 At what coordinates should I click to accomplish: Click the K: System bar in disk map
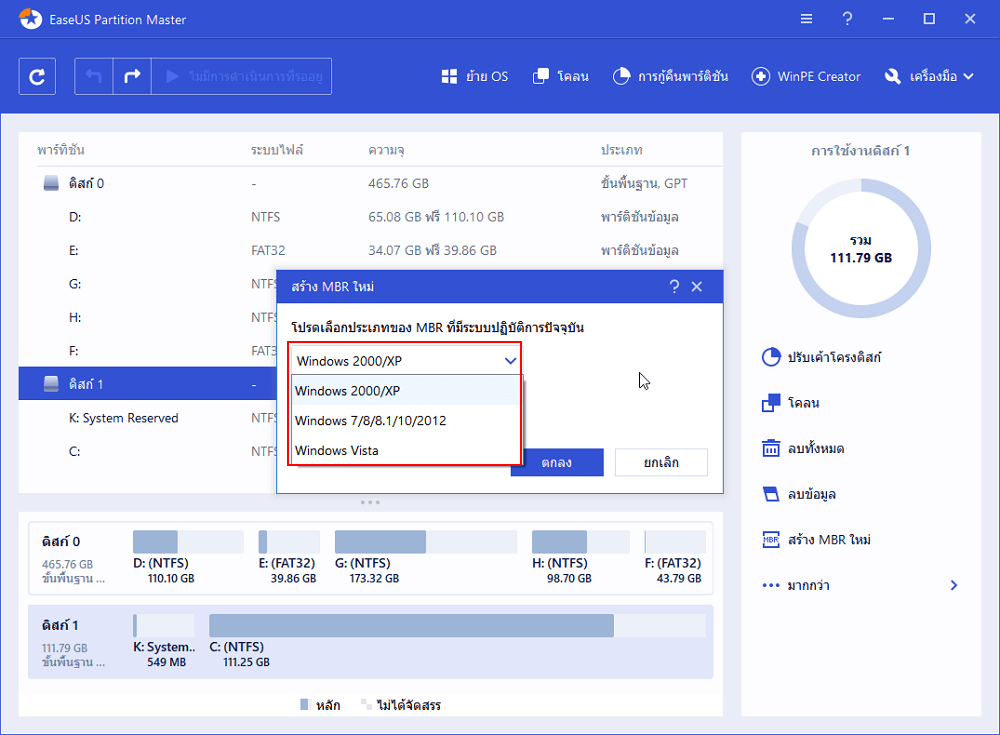coord(164,625)
